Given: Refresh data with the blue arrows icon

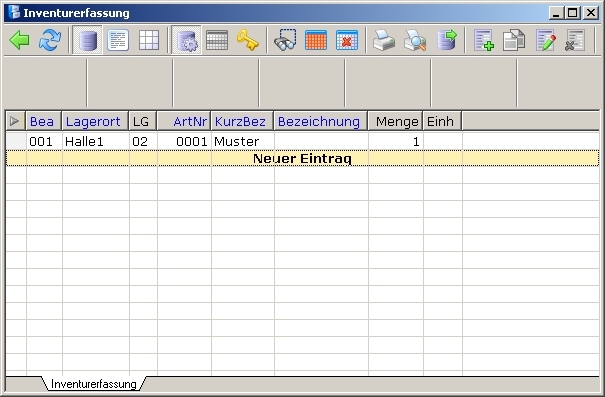Looking at the screenshot, I should coord(50,40).
